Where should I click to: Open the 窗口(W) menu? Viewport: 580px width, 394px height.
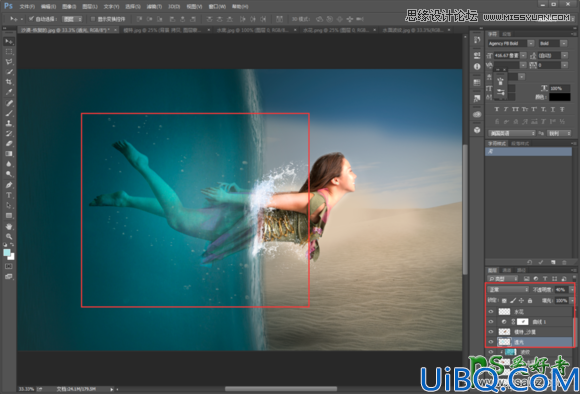coord(217,6)
